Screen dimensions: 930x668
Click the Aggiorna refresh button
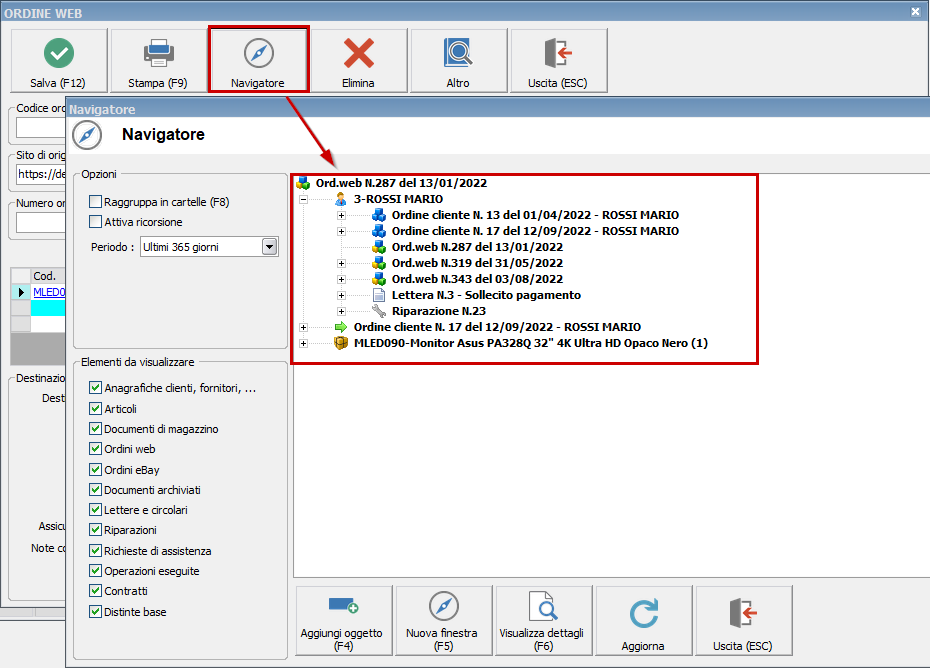(644, 621)
